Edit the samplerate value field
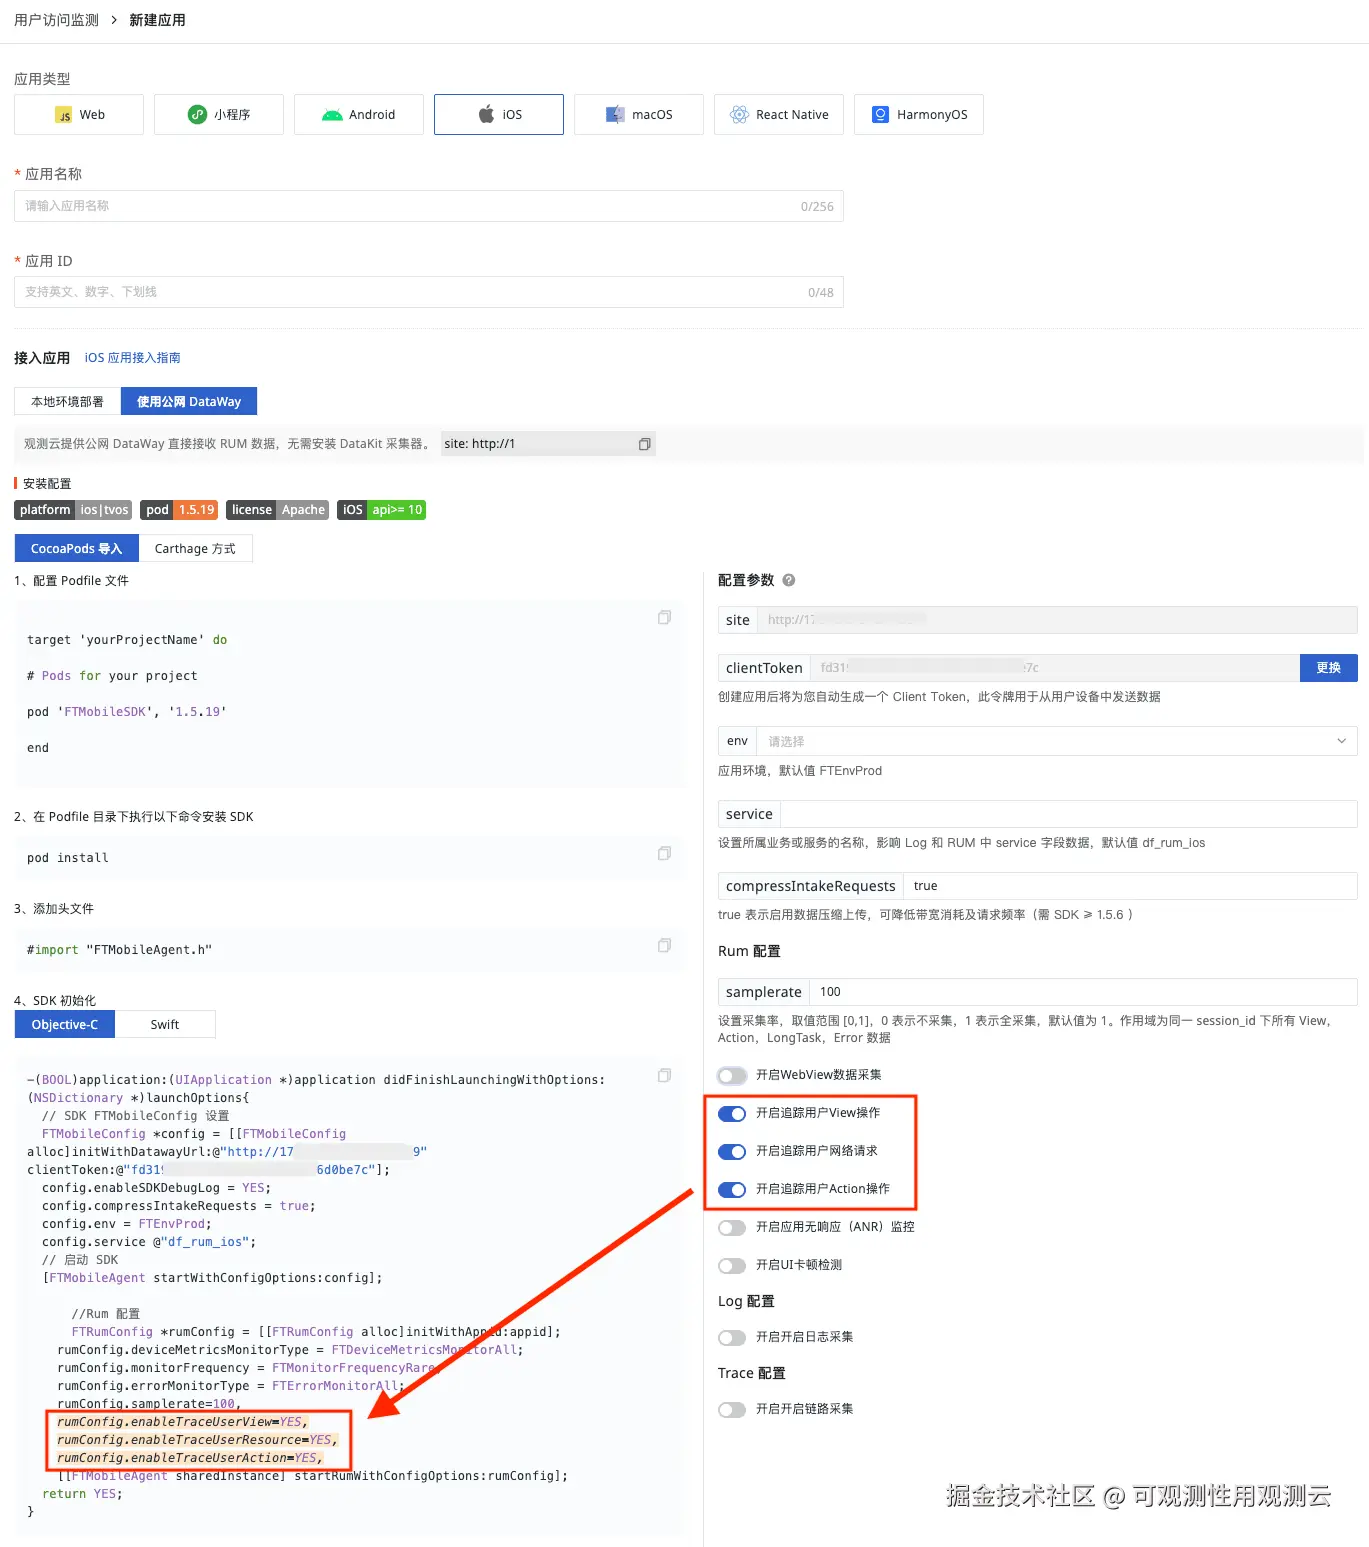 [x=1084, y=992]
